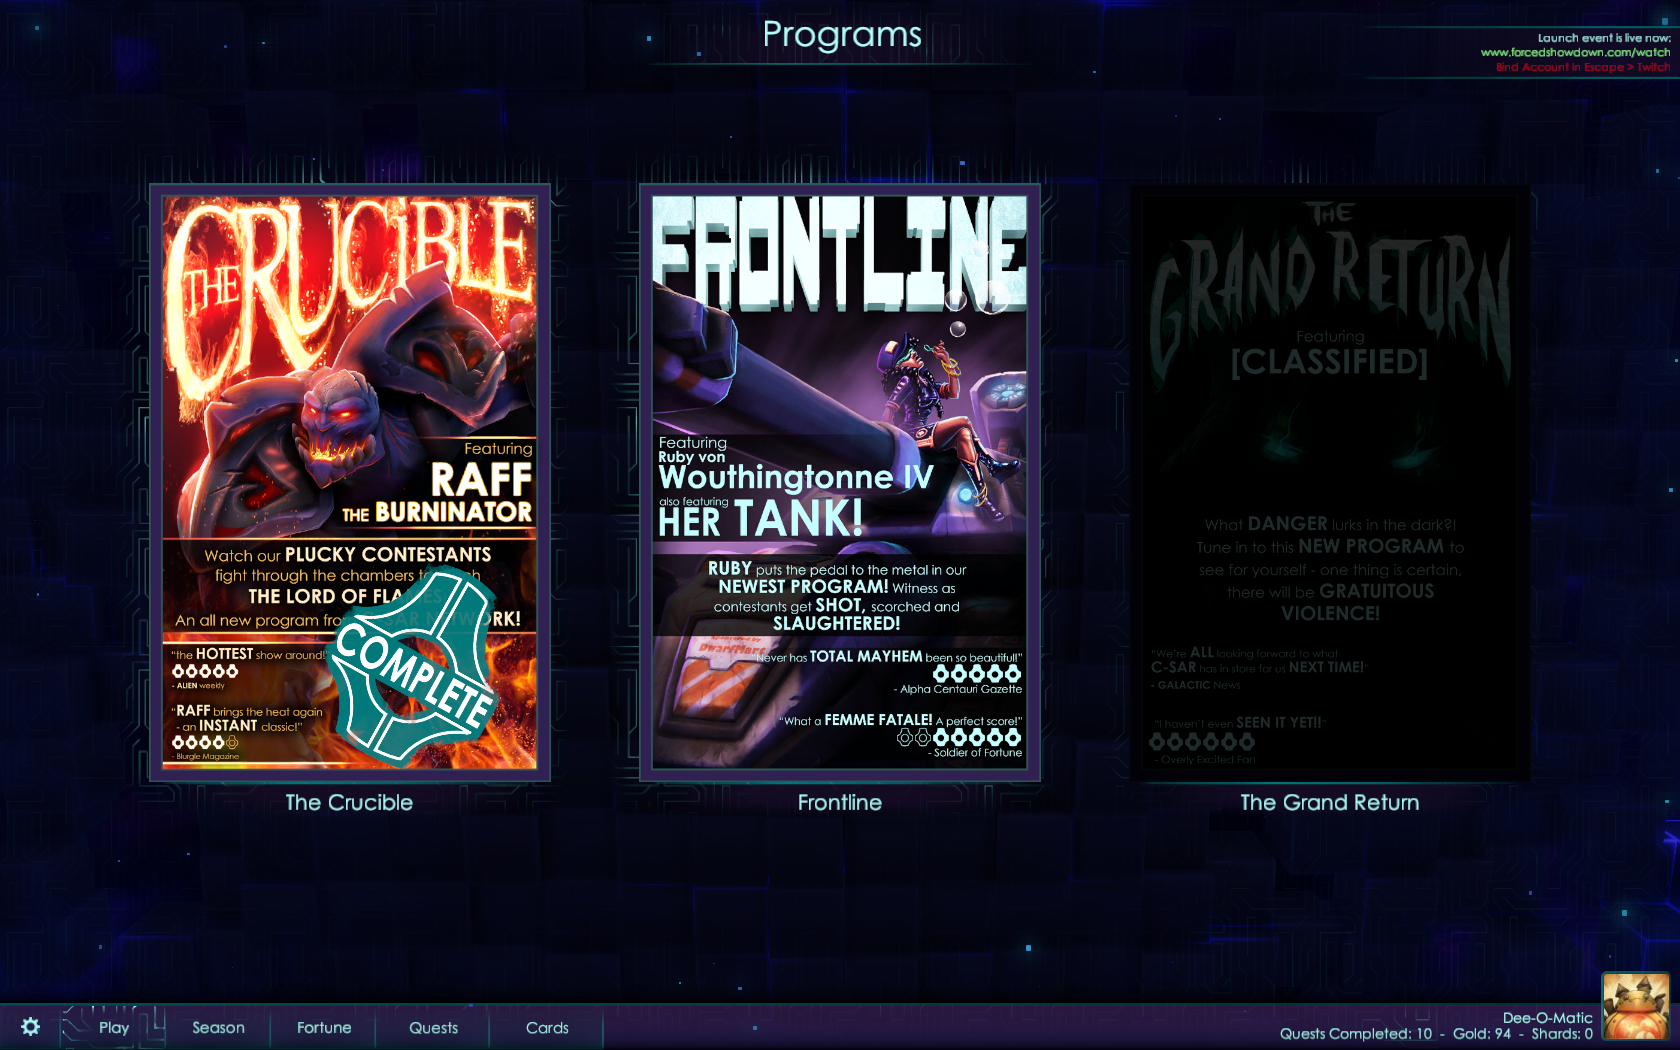
Task: Switch to the Fortune tab
Action: point(324,1027)
